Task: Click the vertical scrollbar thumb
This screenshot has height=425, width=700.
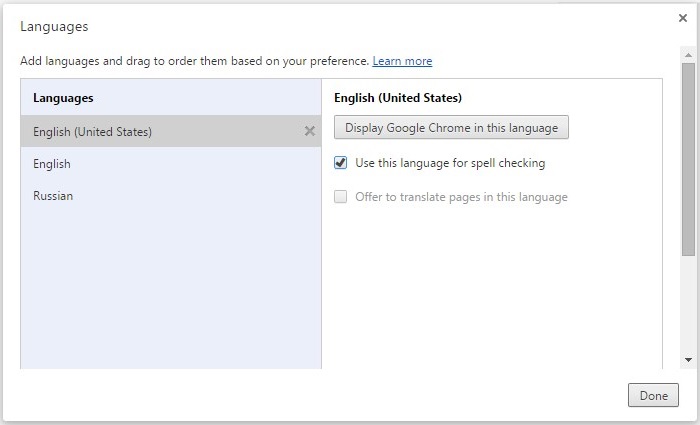Action: [688, 159]
